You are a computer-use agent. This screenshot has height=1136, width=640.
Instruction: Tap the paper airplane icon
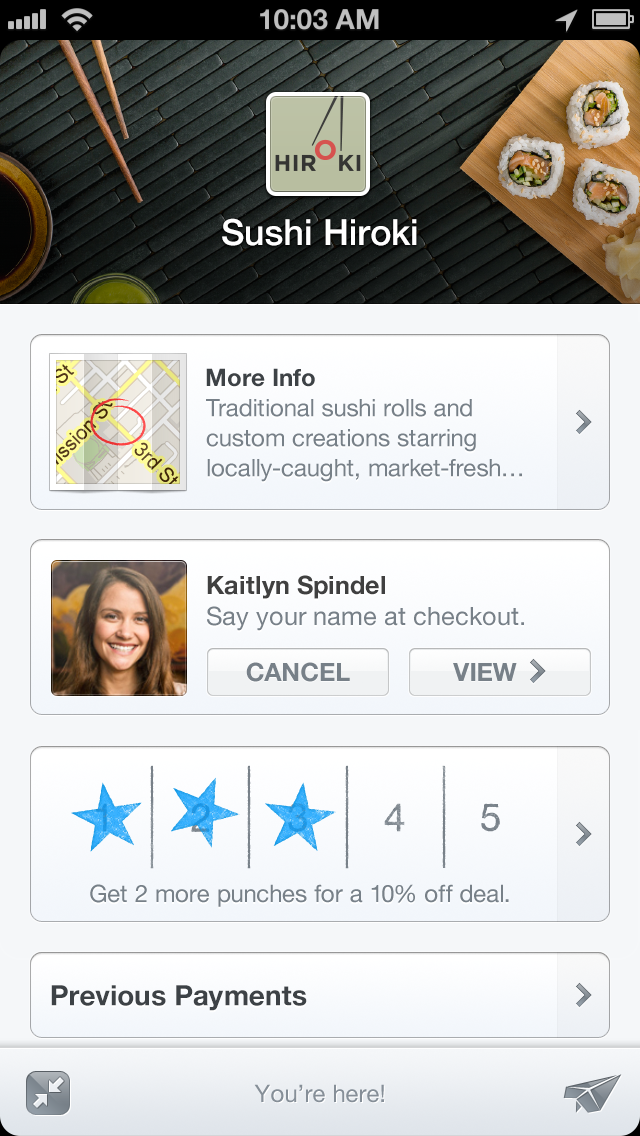click(x=592, y=1093)
